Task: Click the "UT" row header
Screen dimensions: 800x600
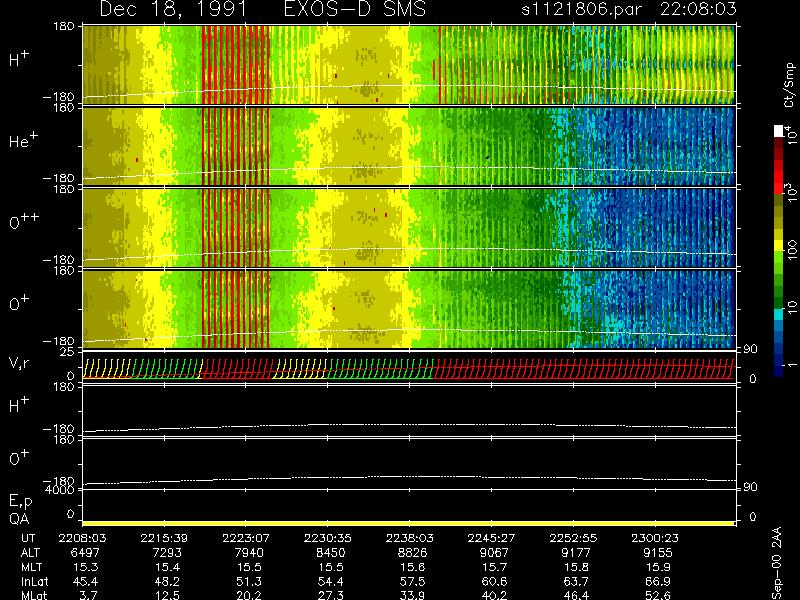Action: tap(29, 538)
